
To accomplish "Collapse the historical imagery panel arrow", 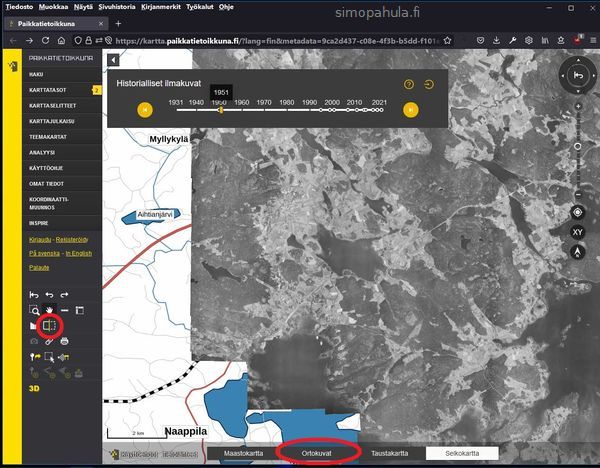I will (112, 61).
